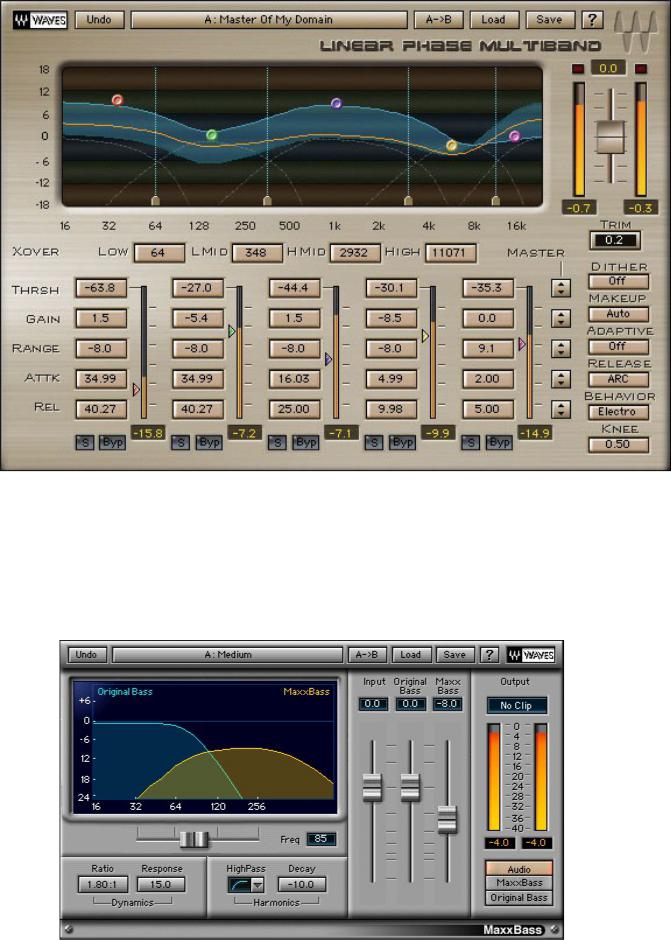Click the purple band marker near 1k

pyautogui.click(x=336, y=103)
